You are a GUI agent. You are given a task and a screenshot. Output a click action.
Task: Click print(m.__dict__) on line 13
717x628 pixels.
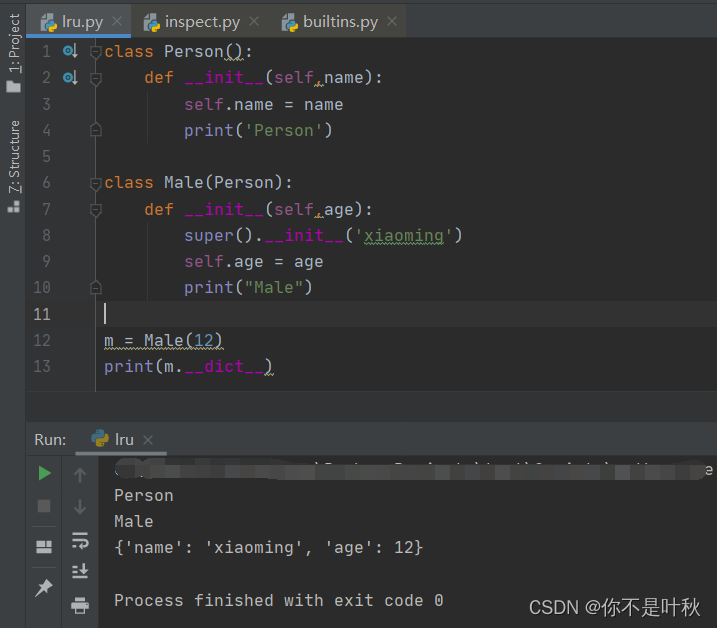pyautogui.click(x=188, y=367)
